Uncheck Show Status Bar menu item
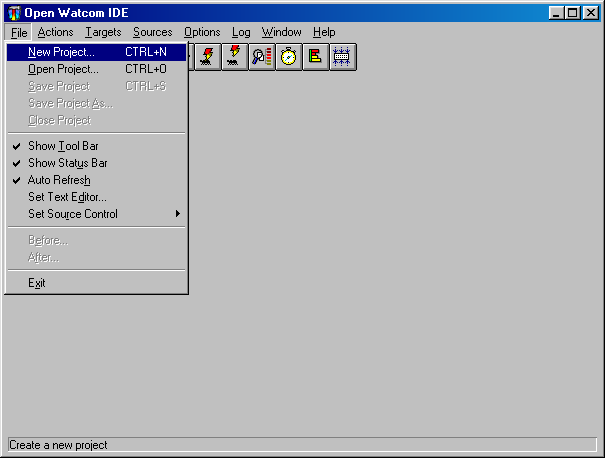Image resolution: width=605 pixels, height=458 pixels. (67, 163)
